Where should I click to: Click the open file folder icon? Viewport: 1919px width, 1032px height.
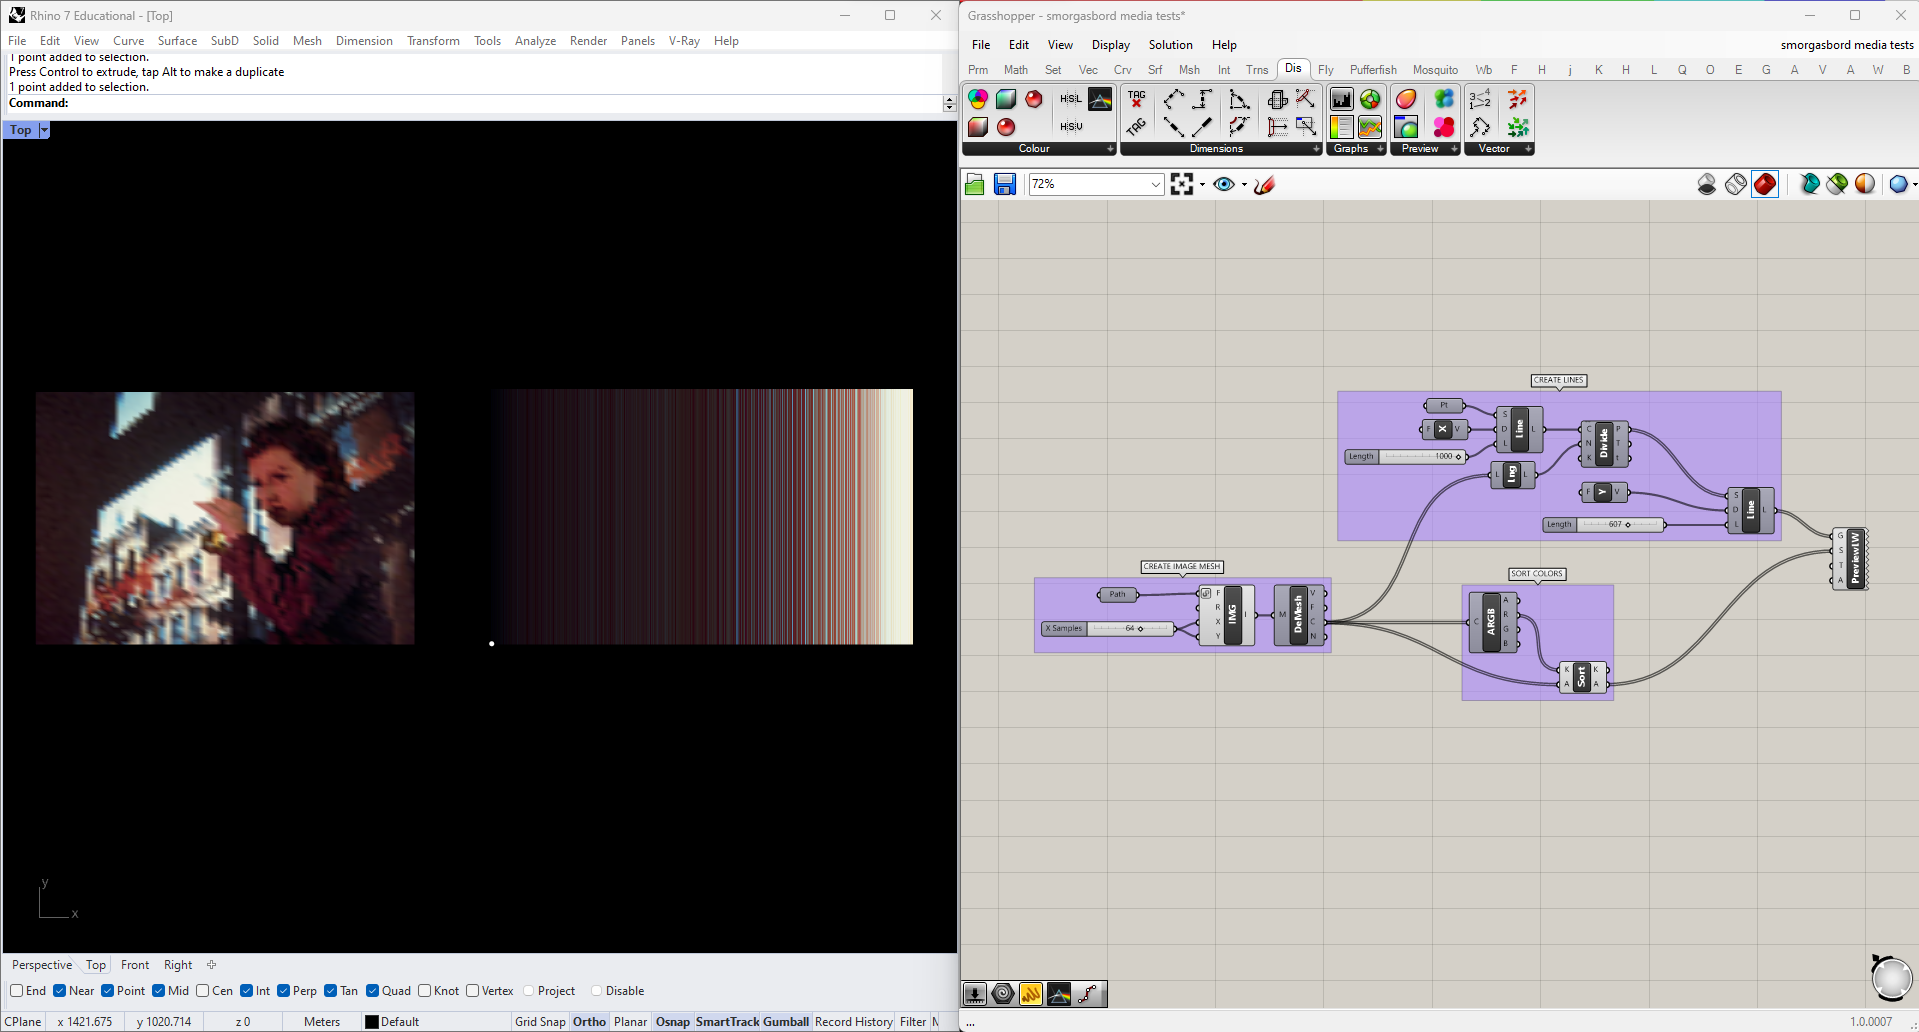pyautogui.click(x=975, y=184)
